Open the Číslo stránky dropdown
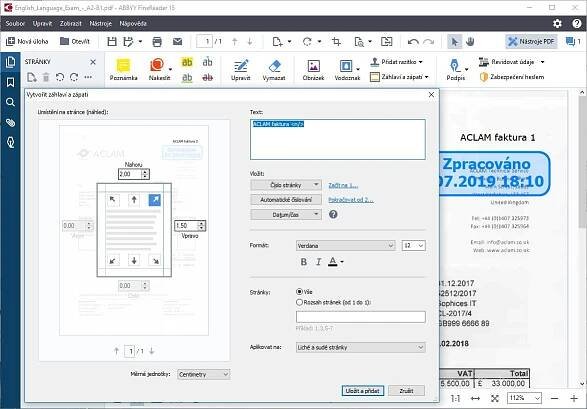The image size is (587, 409). tap(286, 185)
